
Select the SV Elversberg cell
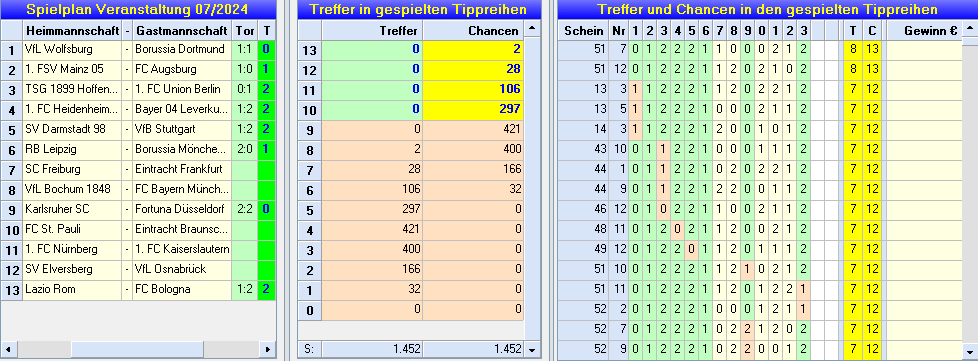click(72, 269)
